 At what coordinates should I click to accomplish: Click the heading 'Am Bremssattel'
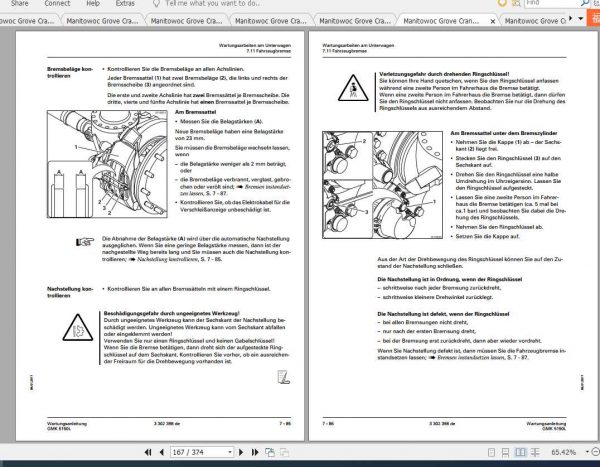(x=195, y=112)
